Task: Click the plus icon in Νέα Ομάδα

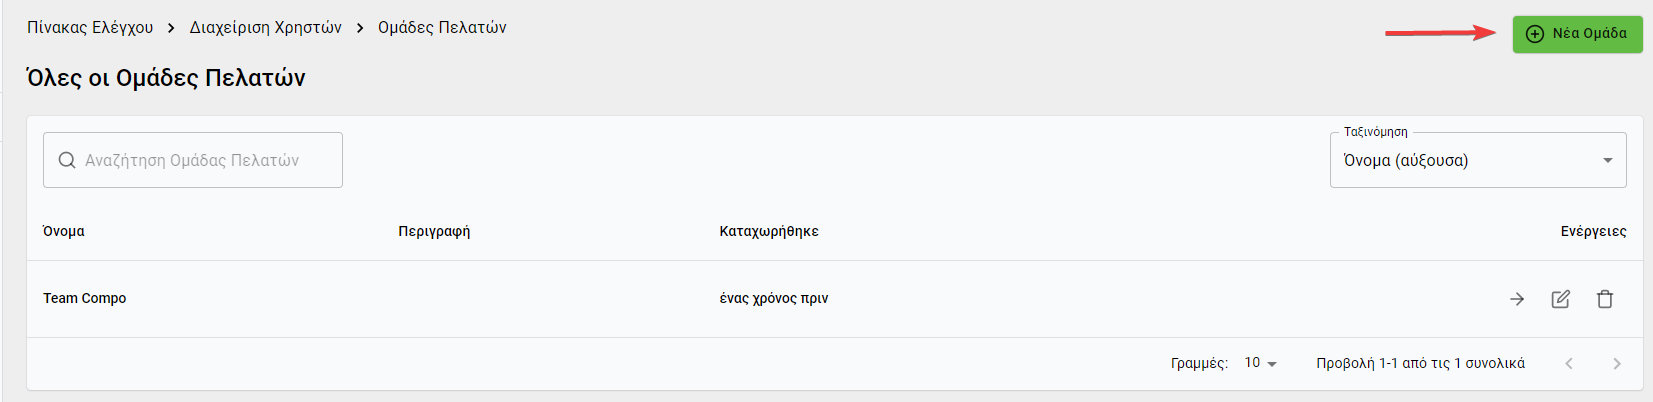Action: click(x=1535, y=34)
